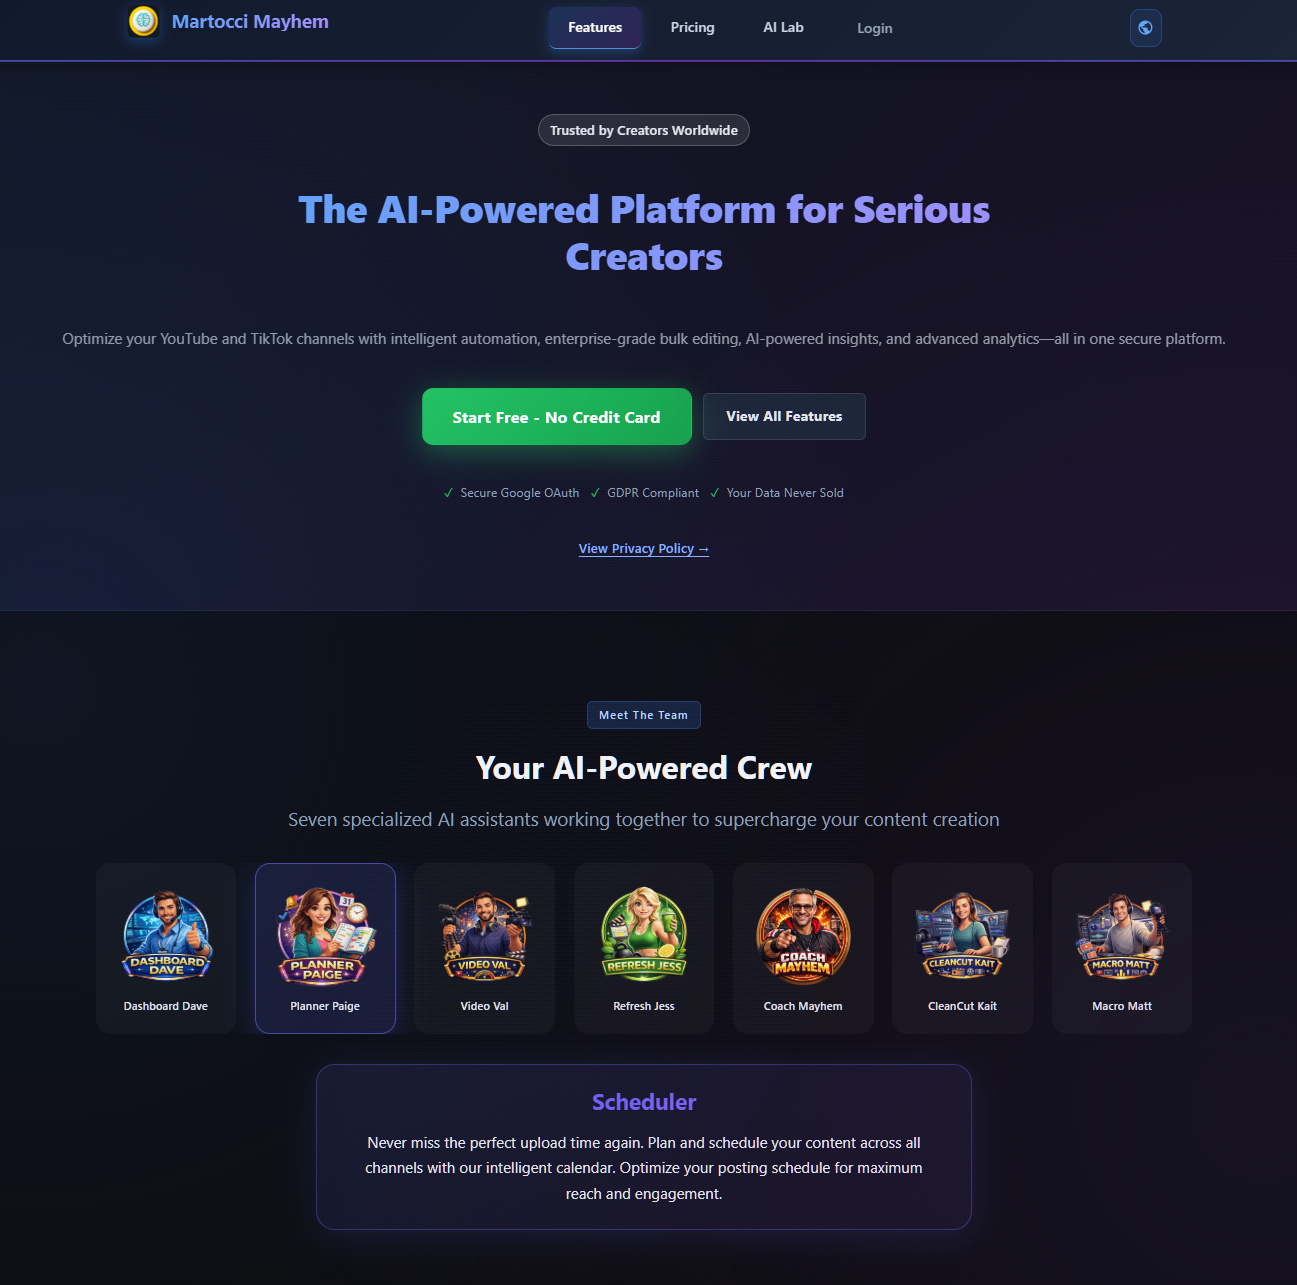Click the Scheduler description card
Viewport: 1297px width, 1285px height.
pos(644,1147)
